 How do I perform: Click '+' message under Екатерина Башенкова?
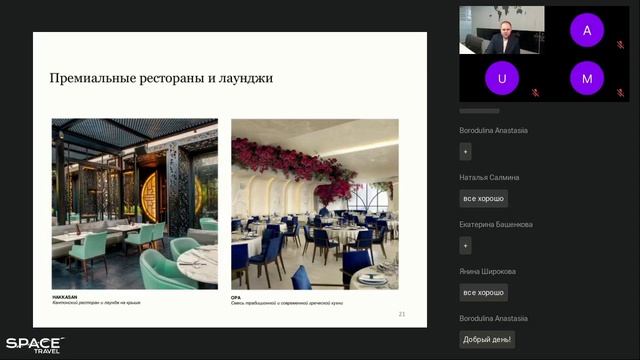pyautogui.click(x=465, y=246)
